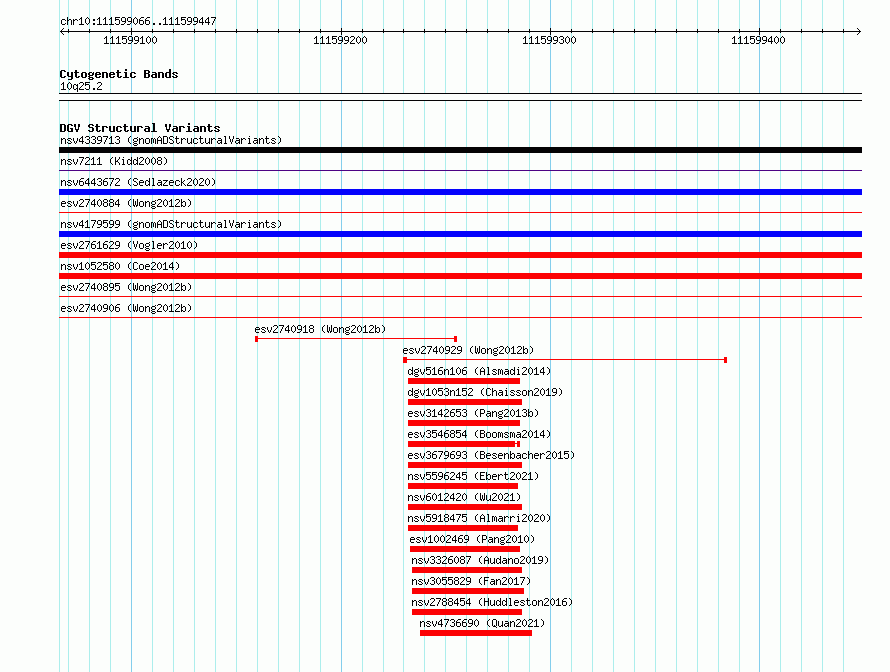The width and height of the screenshot is (890, 672).
Task: Click ruler position 111599300
Action: (549, 40)
